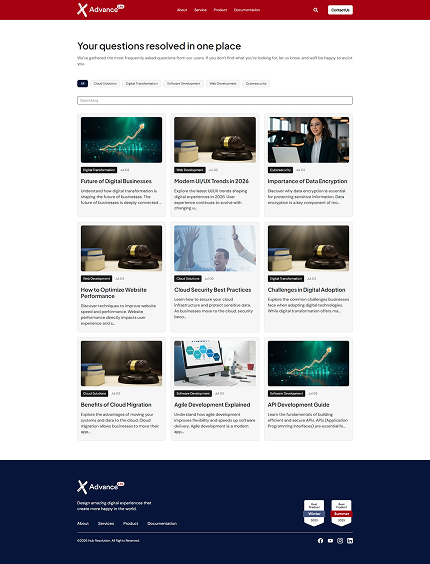This screenshot has height=564, width=430.
Task: Open the Importance of Data Encryption image
Action: pos(308,140)
